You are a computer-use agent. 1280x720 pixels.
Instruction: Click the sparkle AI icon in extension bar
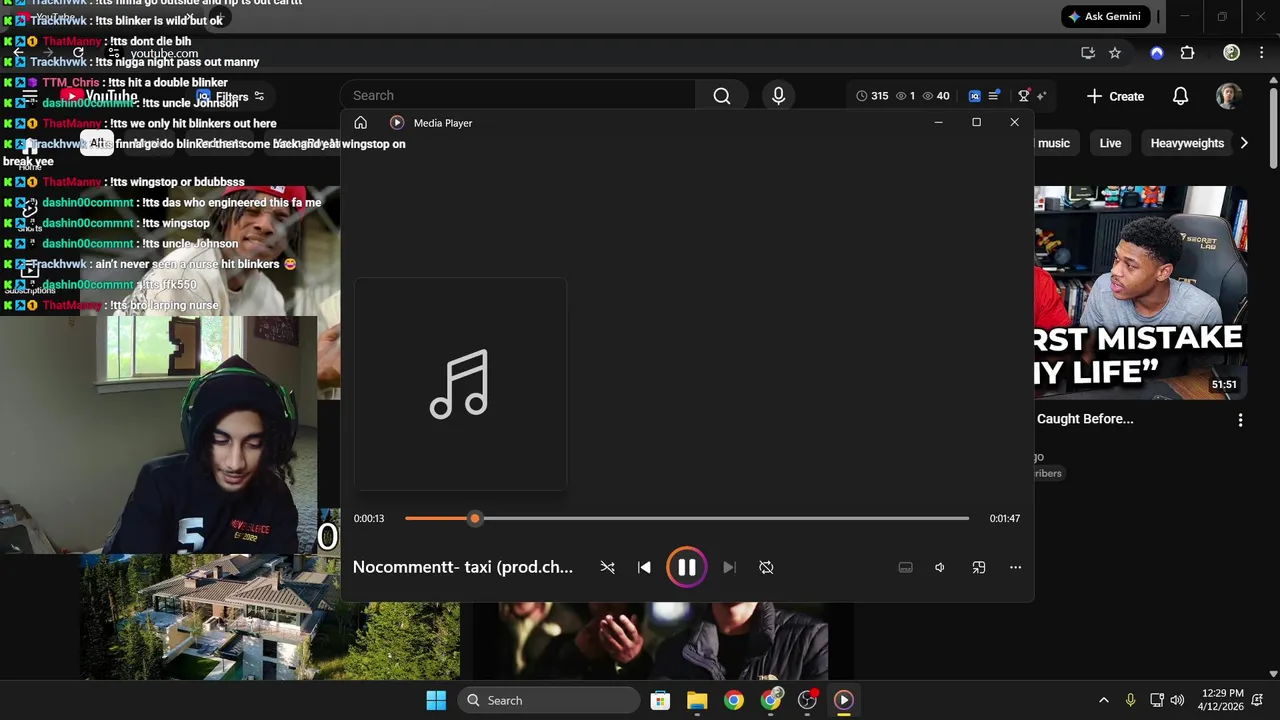coord(1041,96)
